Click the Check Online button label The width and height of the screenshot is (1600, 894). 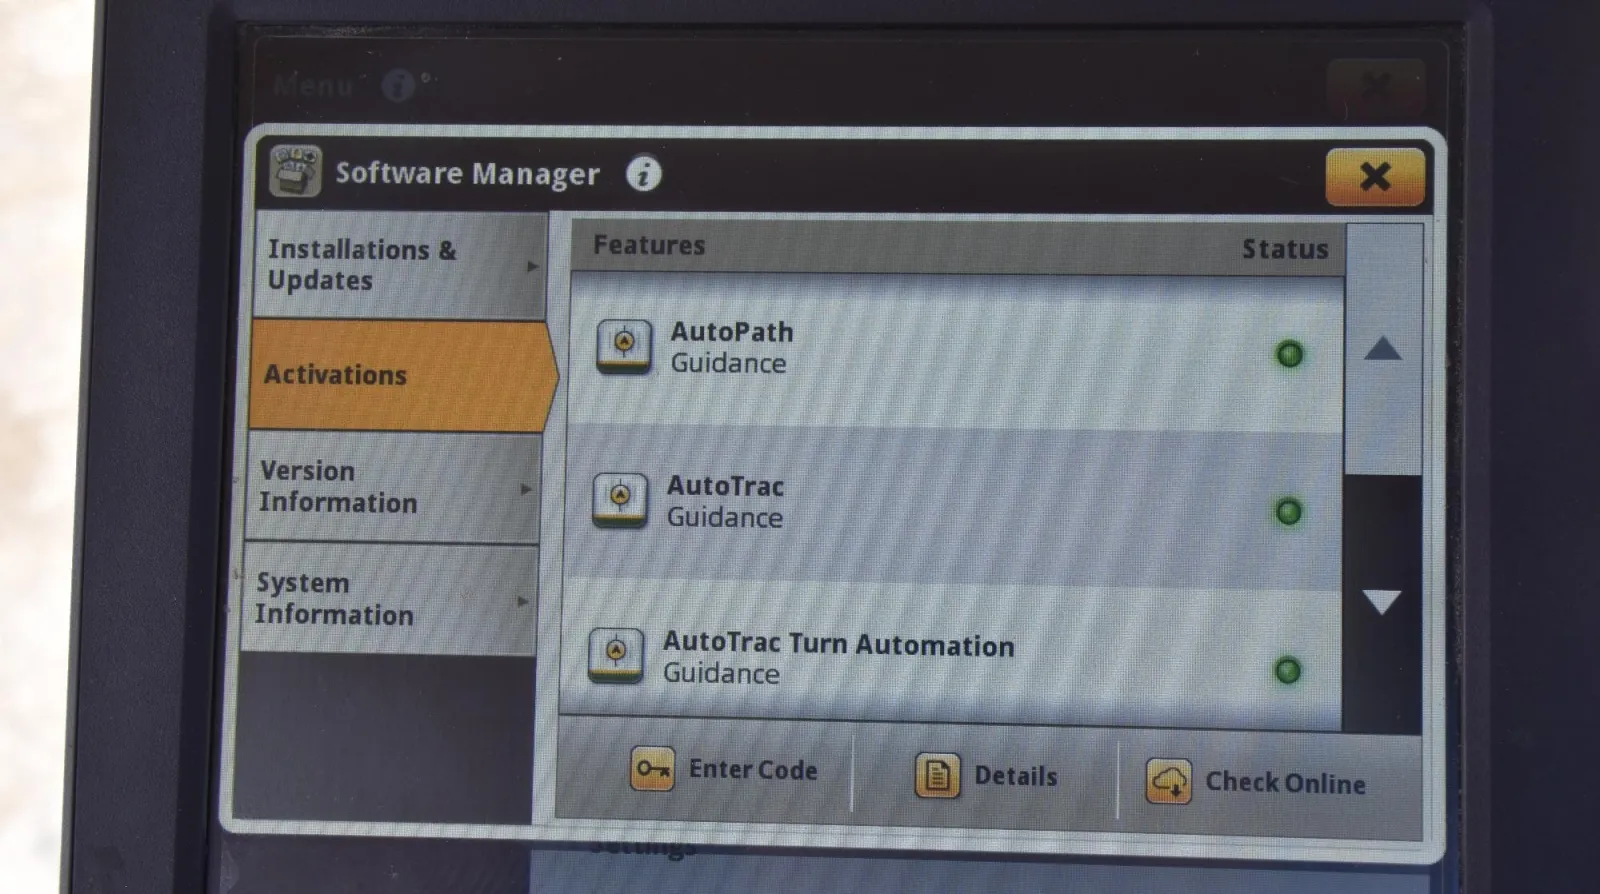coord(1285,783)
